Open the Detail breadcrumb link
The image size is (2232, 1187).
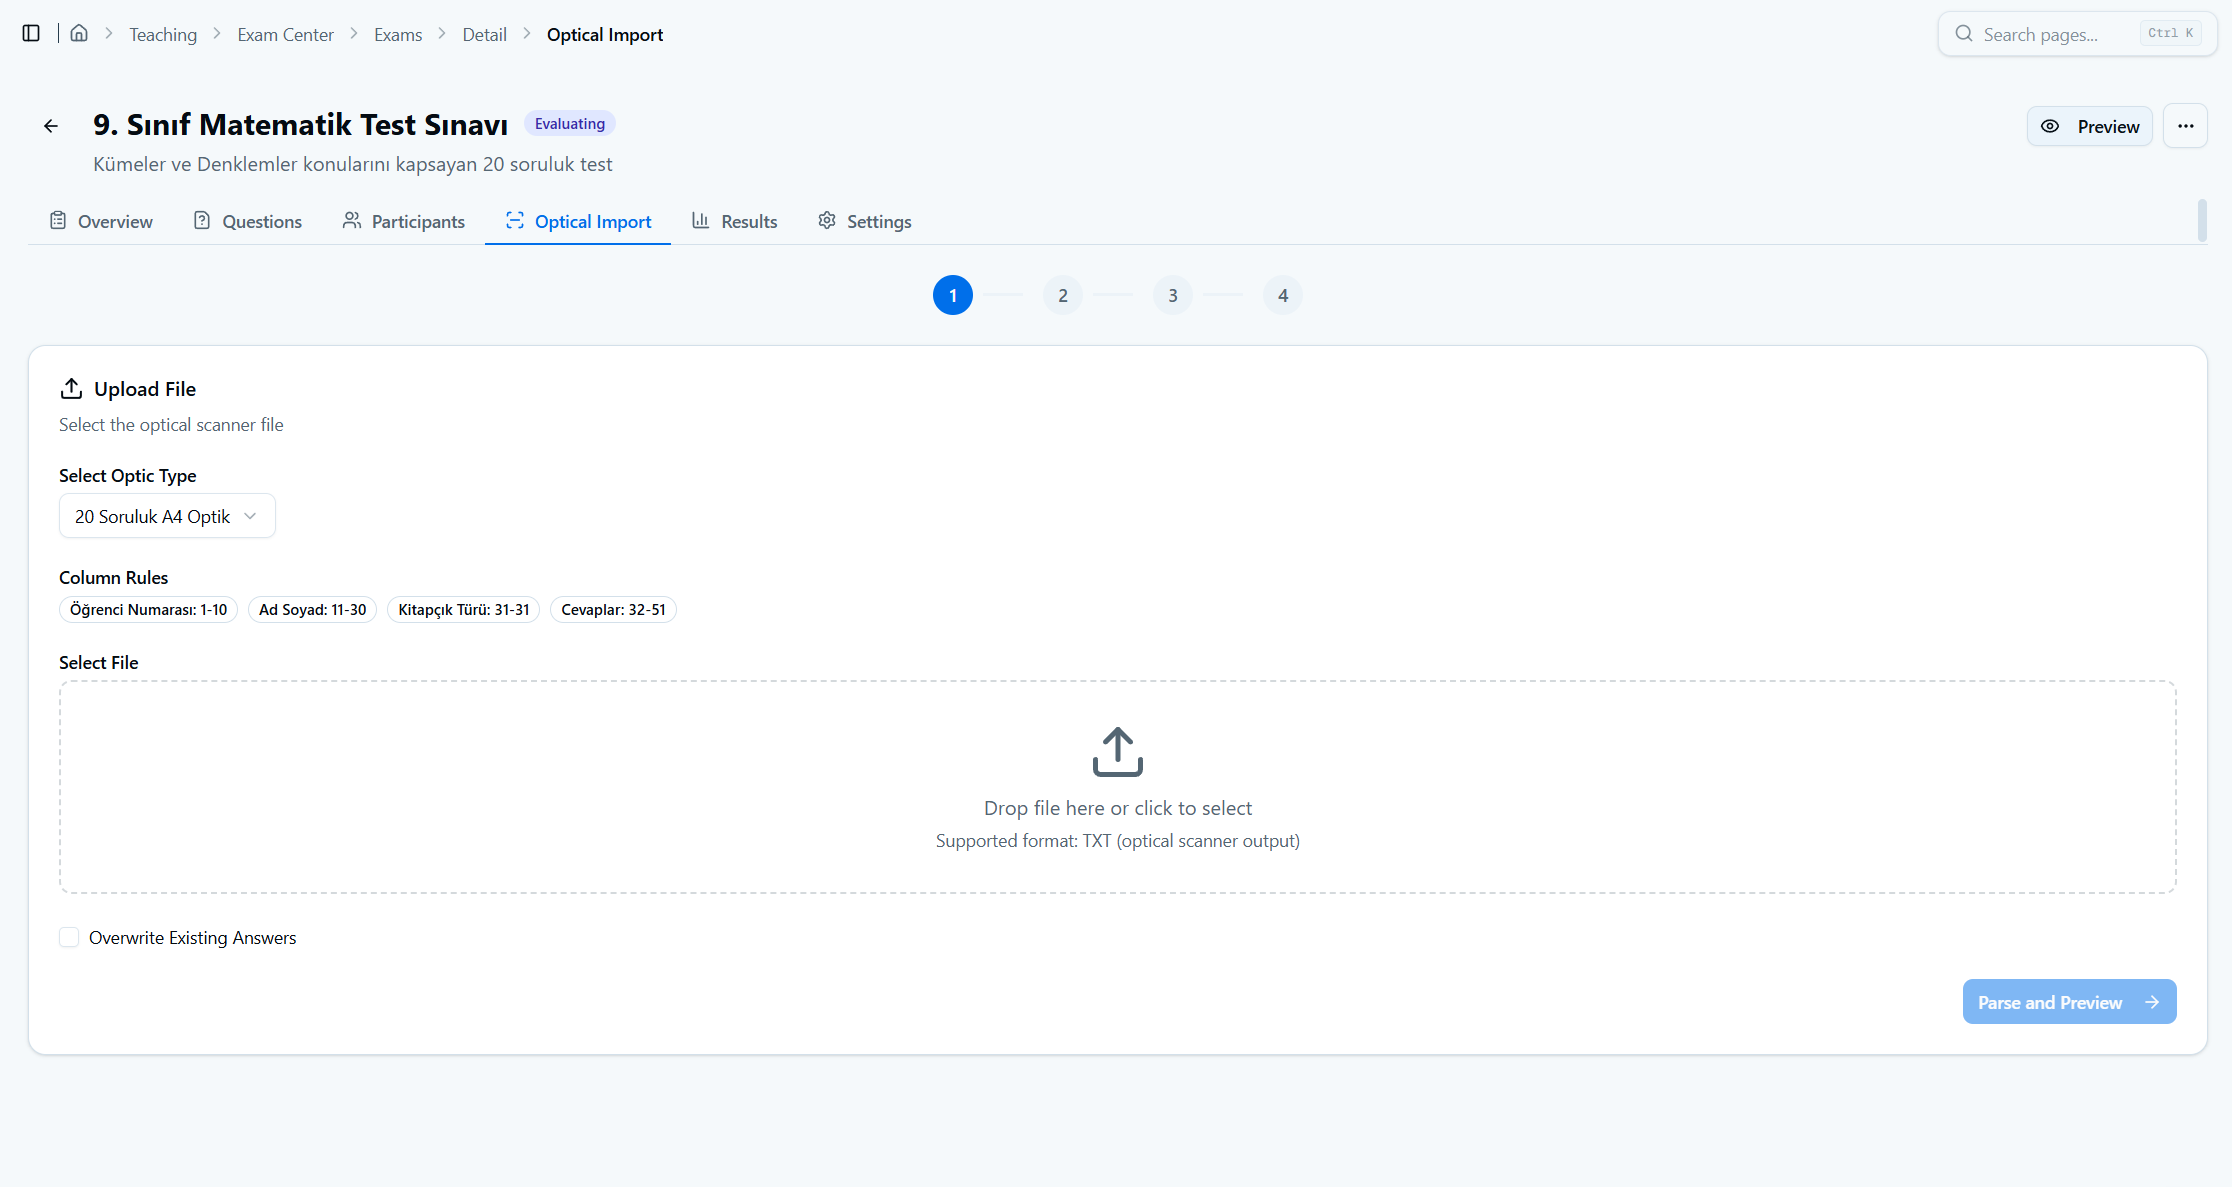coord(484,35)
